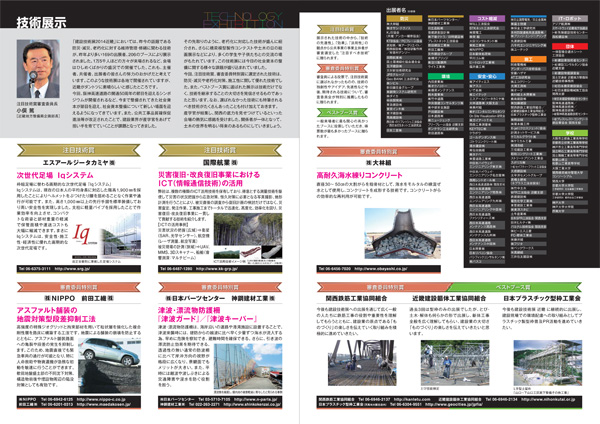Click the purple コスト縮減 category label
Image resolution: width=600 pixels, height=424 pixels.
point(487,18)
